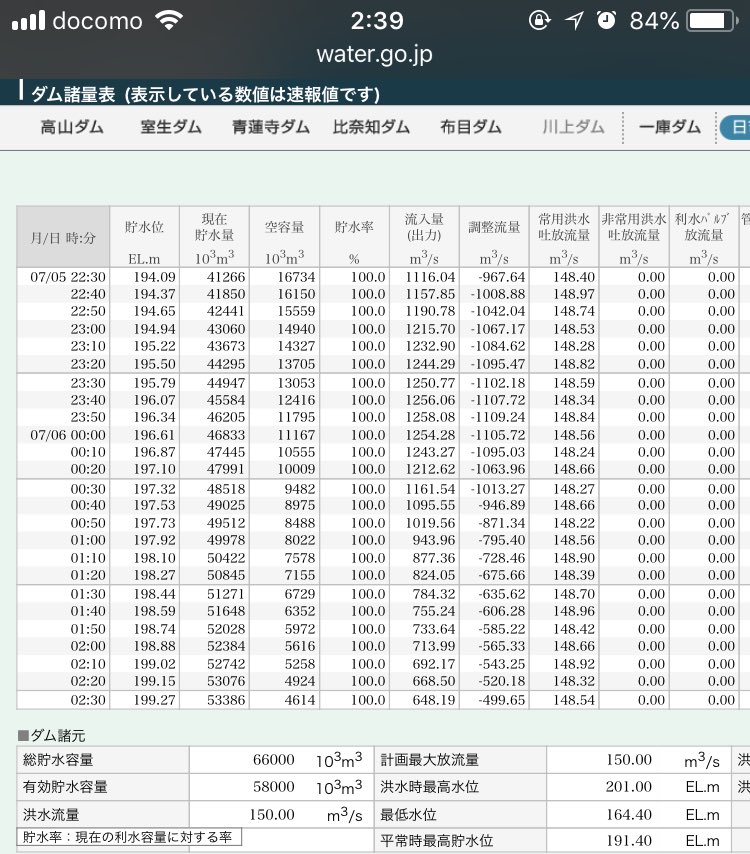The height and width of the screenshot is (854, 750).
Task: Click storage value 49978
Action: click(x=226, y=540)
